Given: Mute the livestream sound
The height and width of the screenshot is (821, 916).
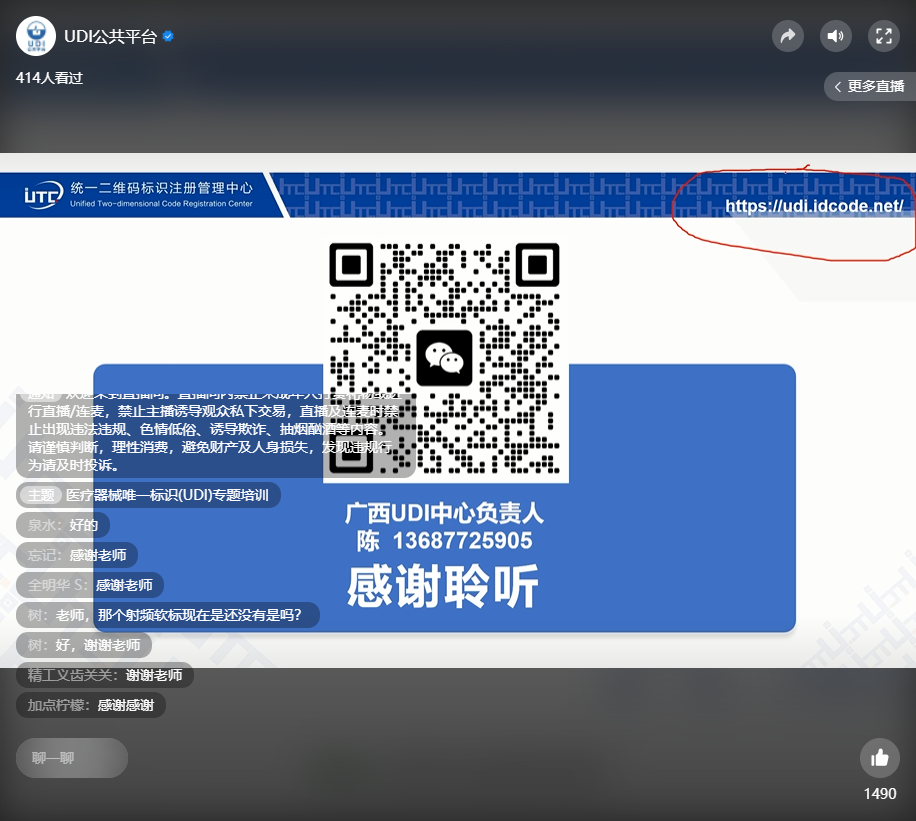Looking at the screenshot, I should point(835,36).
